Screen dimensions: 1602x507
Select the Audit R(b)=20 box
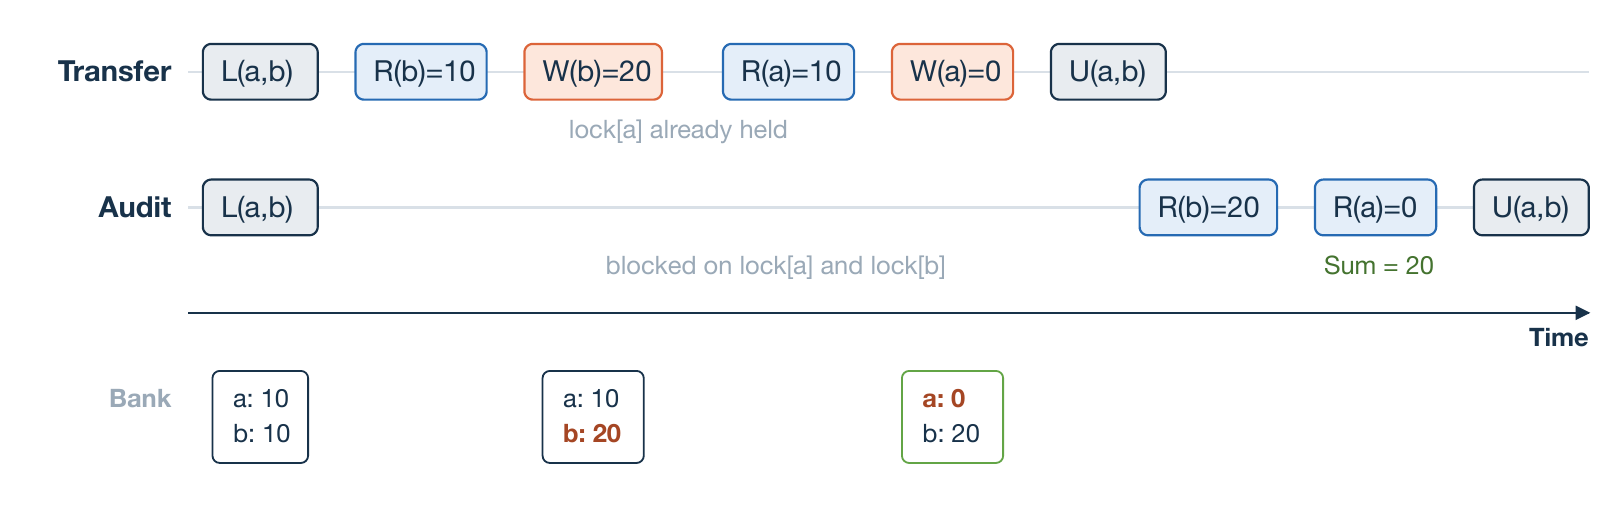point(1208,208)
